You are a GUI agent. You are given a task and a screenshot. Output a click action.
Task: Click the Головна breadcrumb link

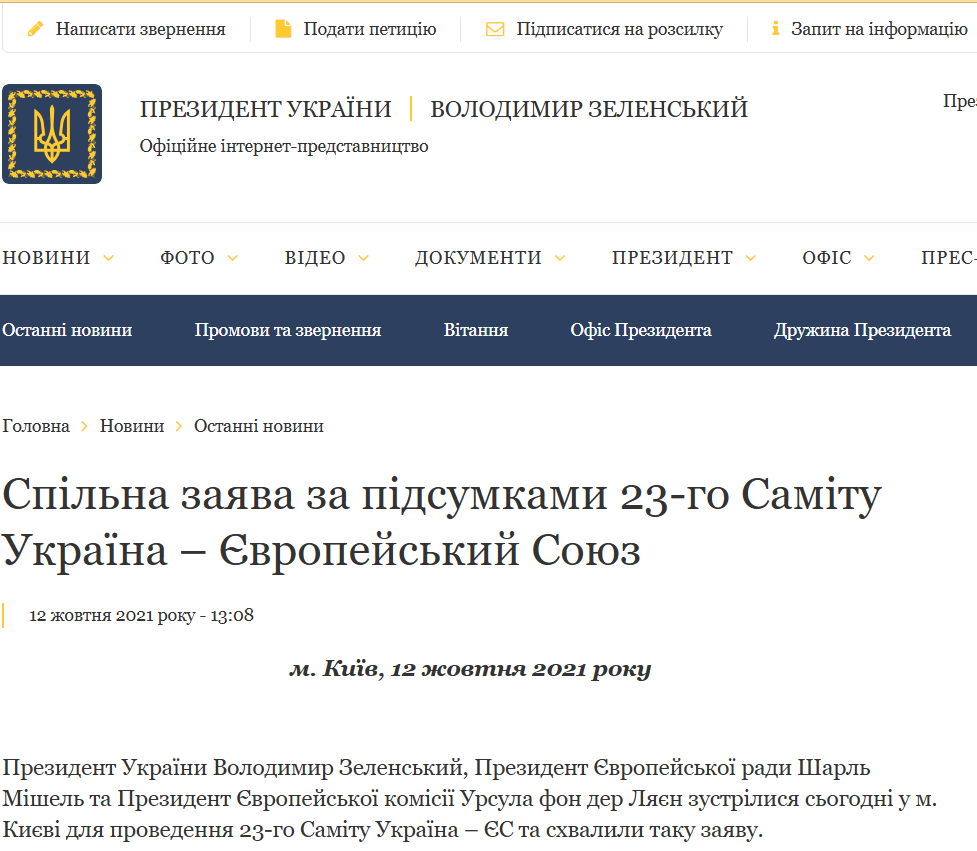36,425
